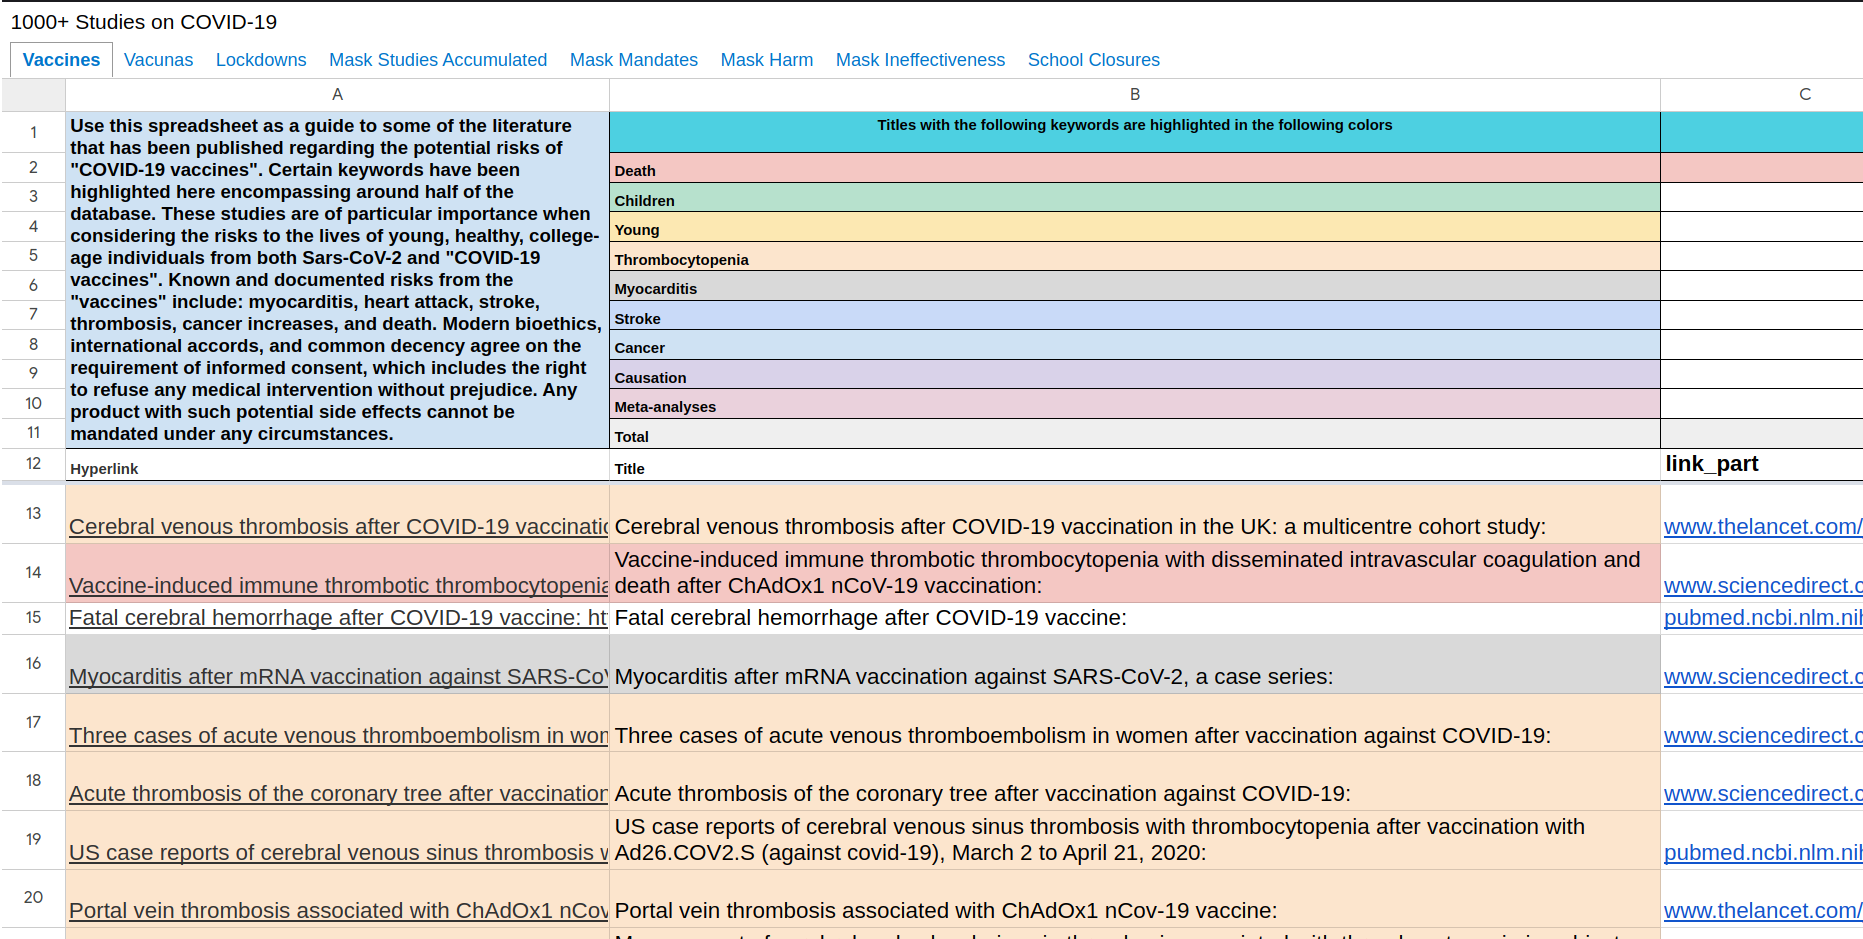Select row 12 header
The height and width of the screenshot is (939, 1863).
[33, 464]
